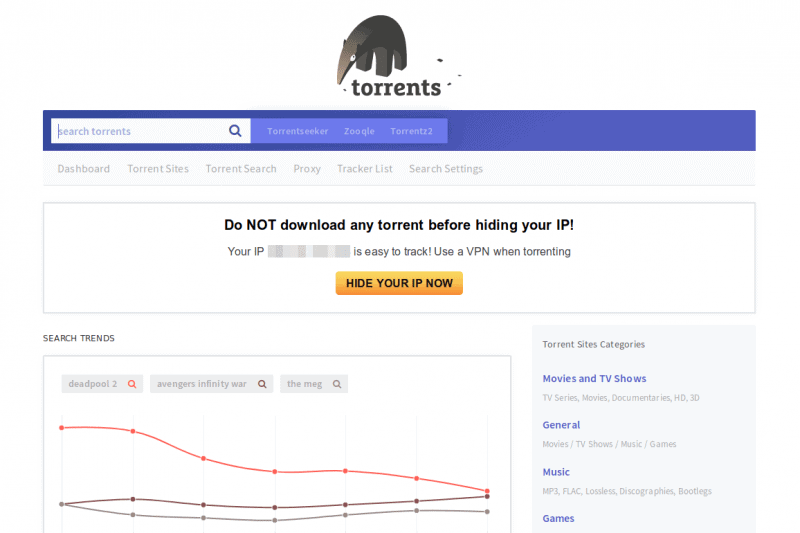Screen dimensions: 800x533
Task: Open the General category link
Action: (561, 425)
